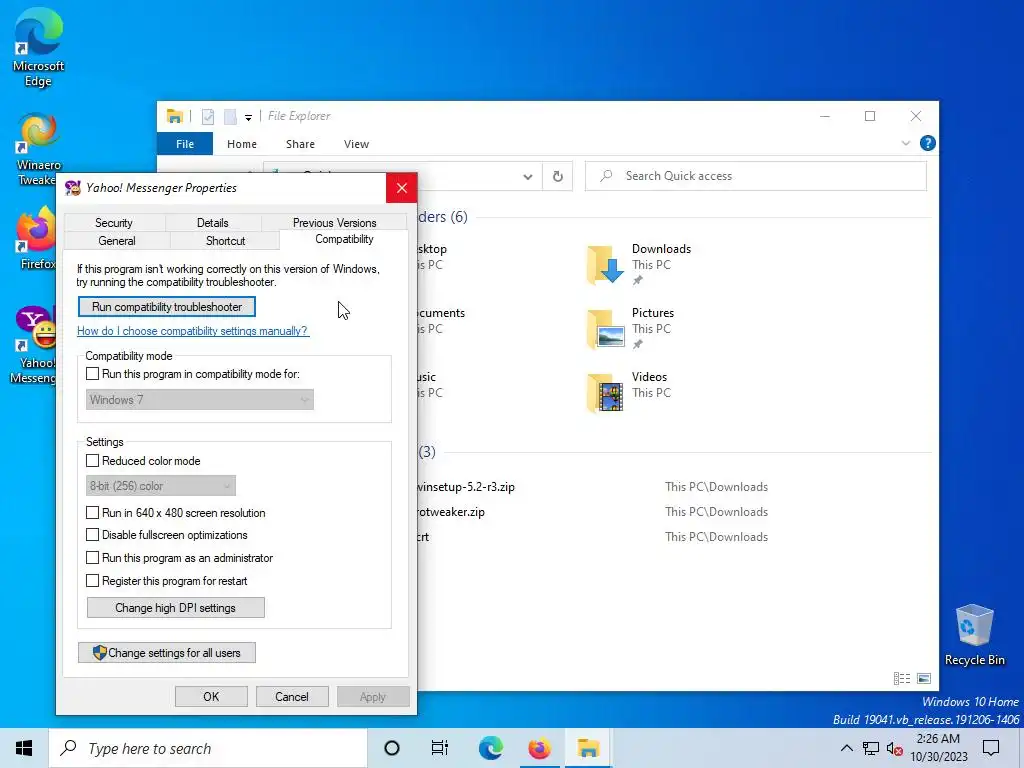Click the Search Quick access field
Screen dimensions: 1024x768
756,176
